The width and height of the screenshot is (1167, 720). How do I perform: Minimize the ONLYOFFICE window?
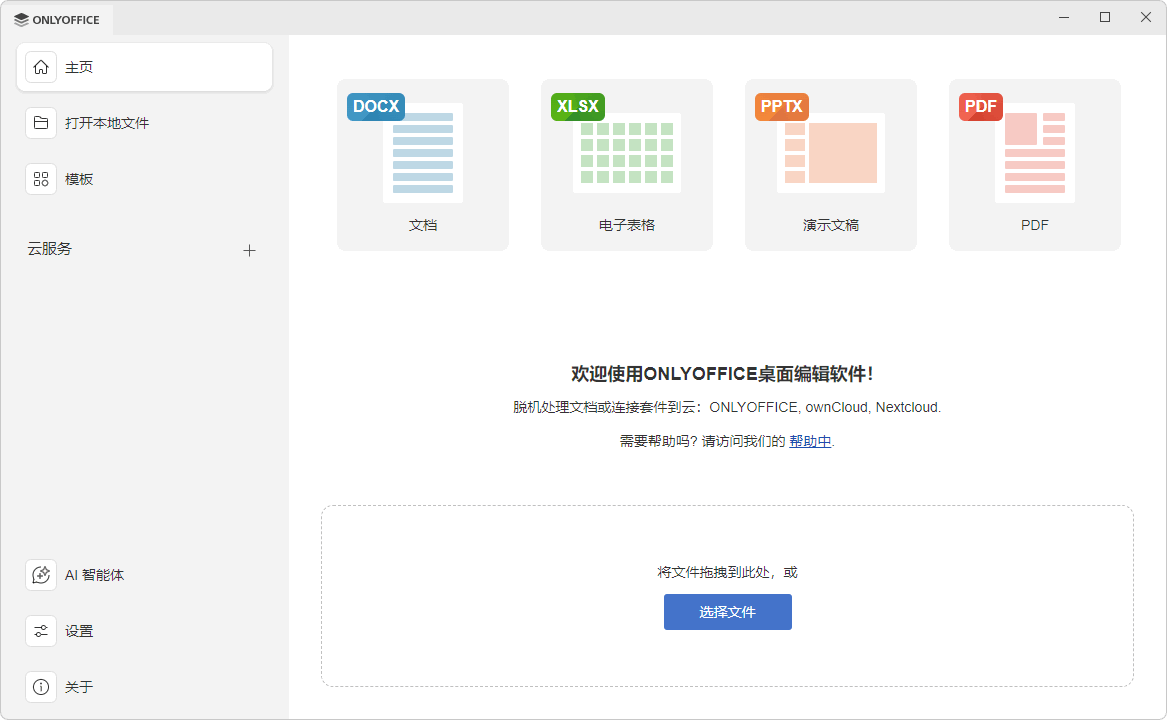click(x=1064, y=17)
